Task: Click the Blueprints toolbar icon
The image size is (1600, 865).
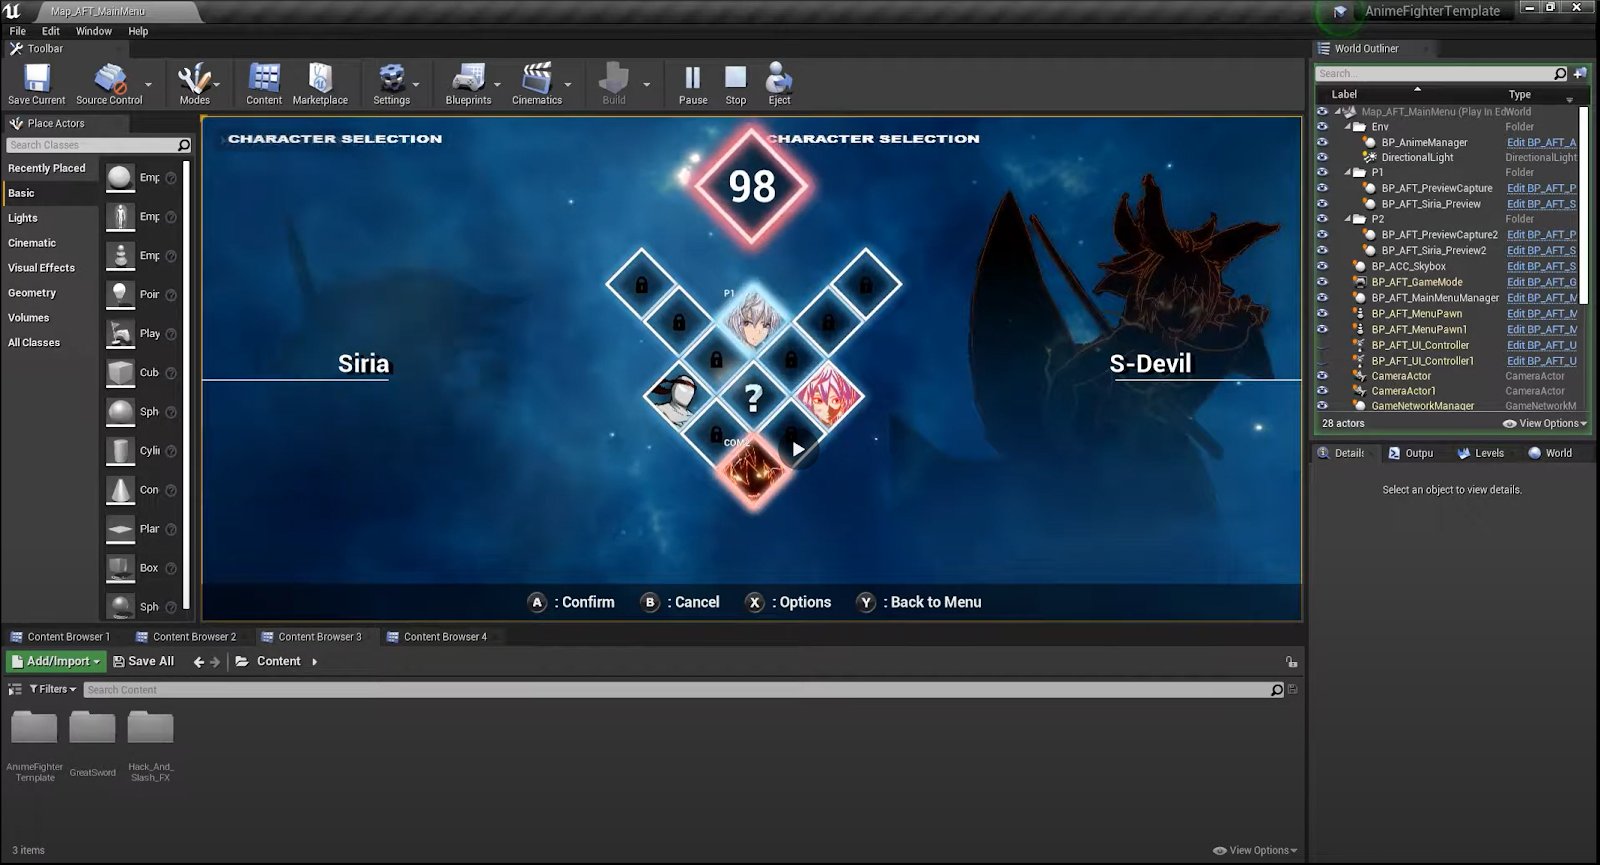Action: 468,80
